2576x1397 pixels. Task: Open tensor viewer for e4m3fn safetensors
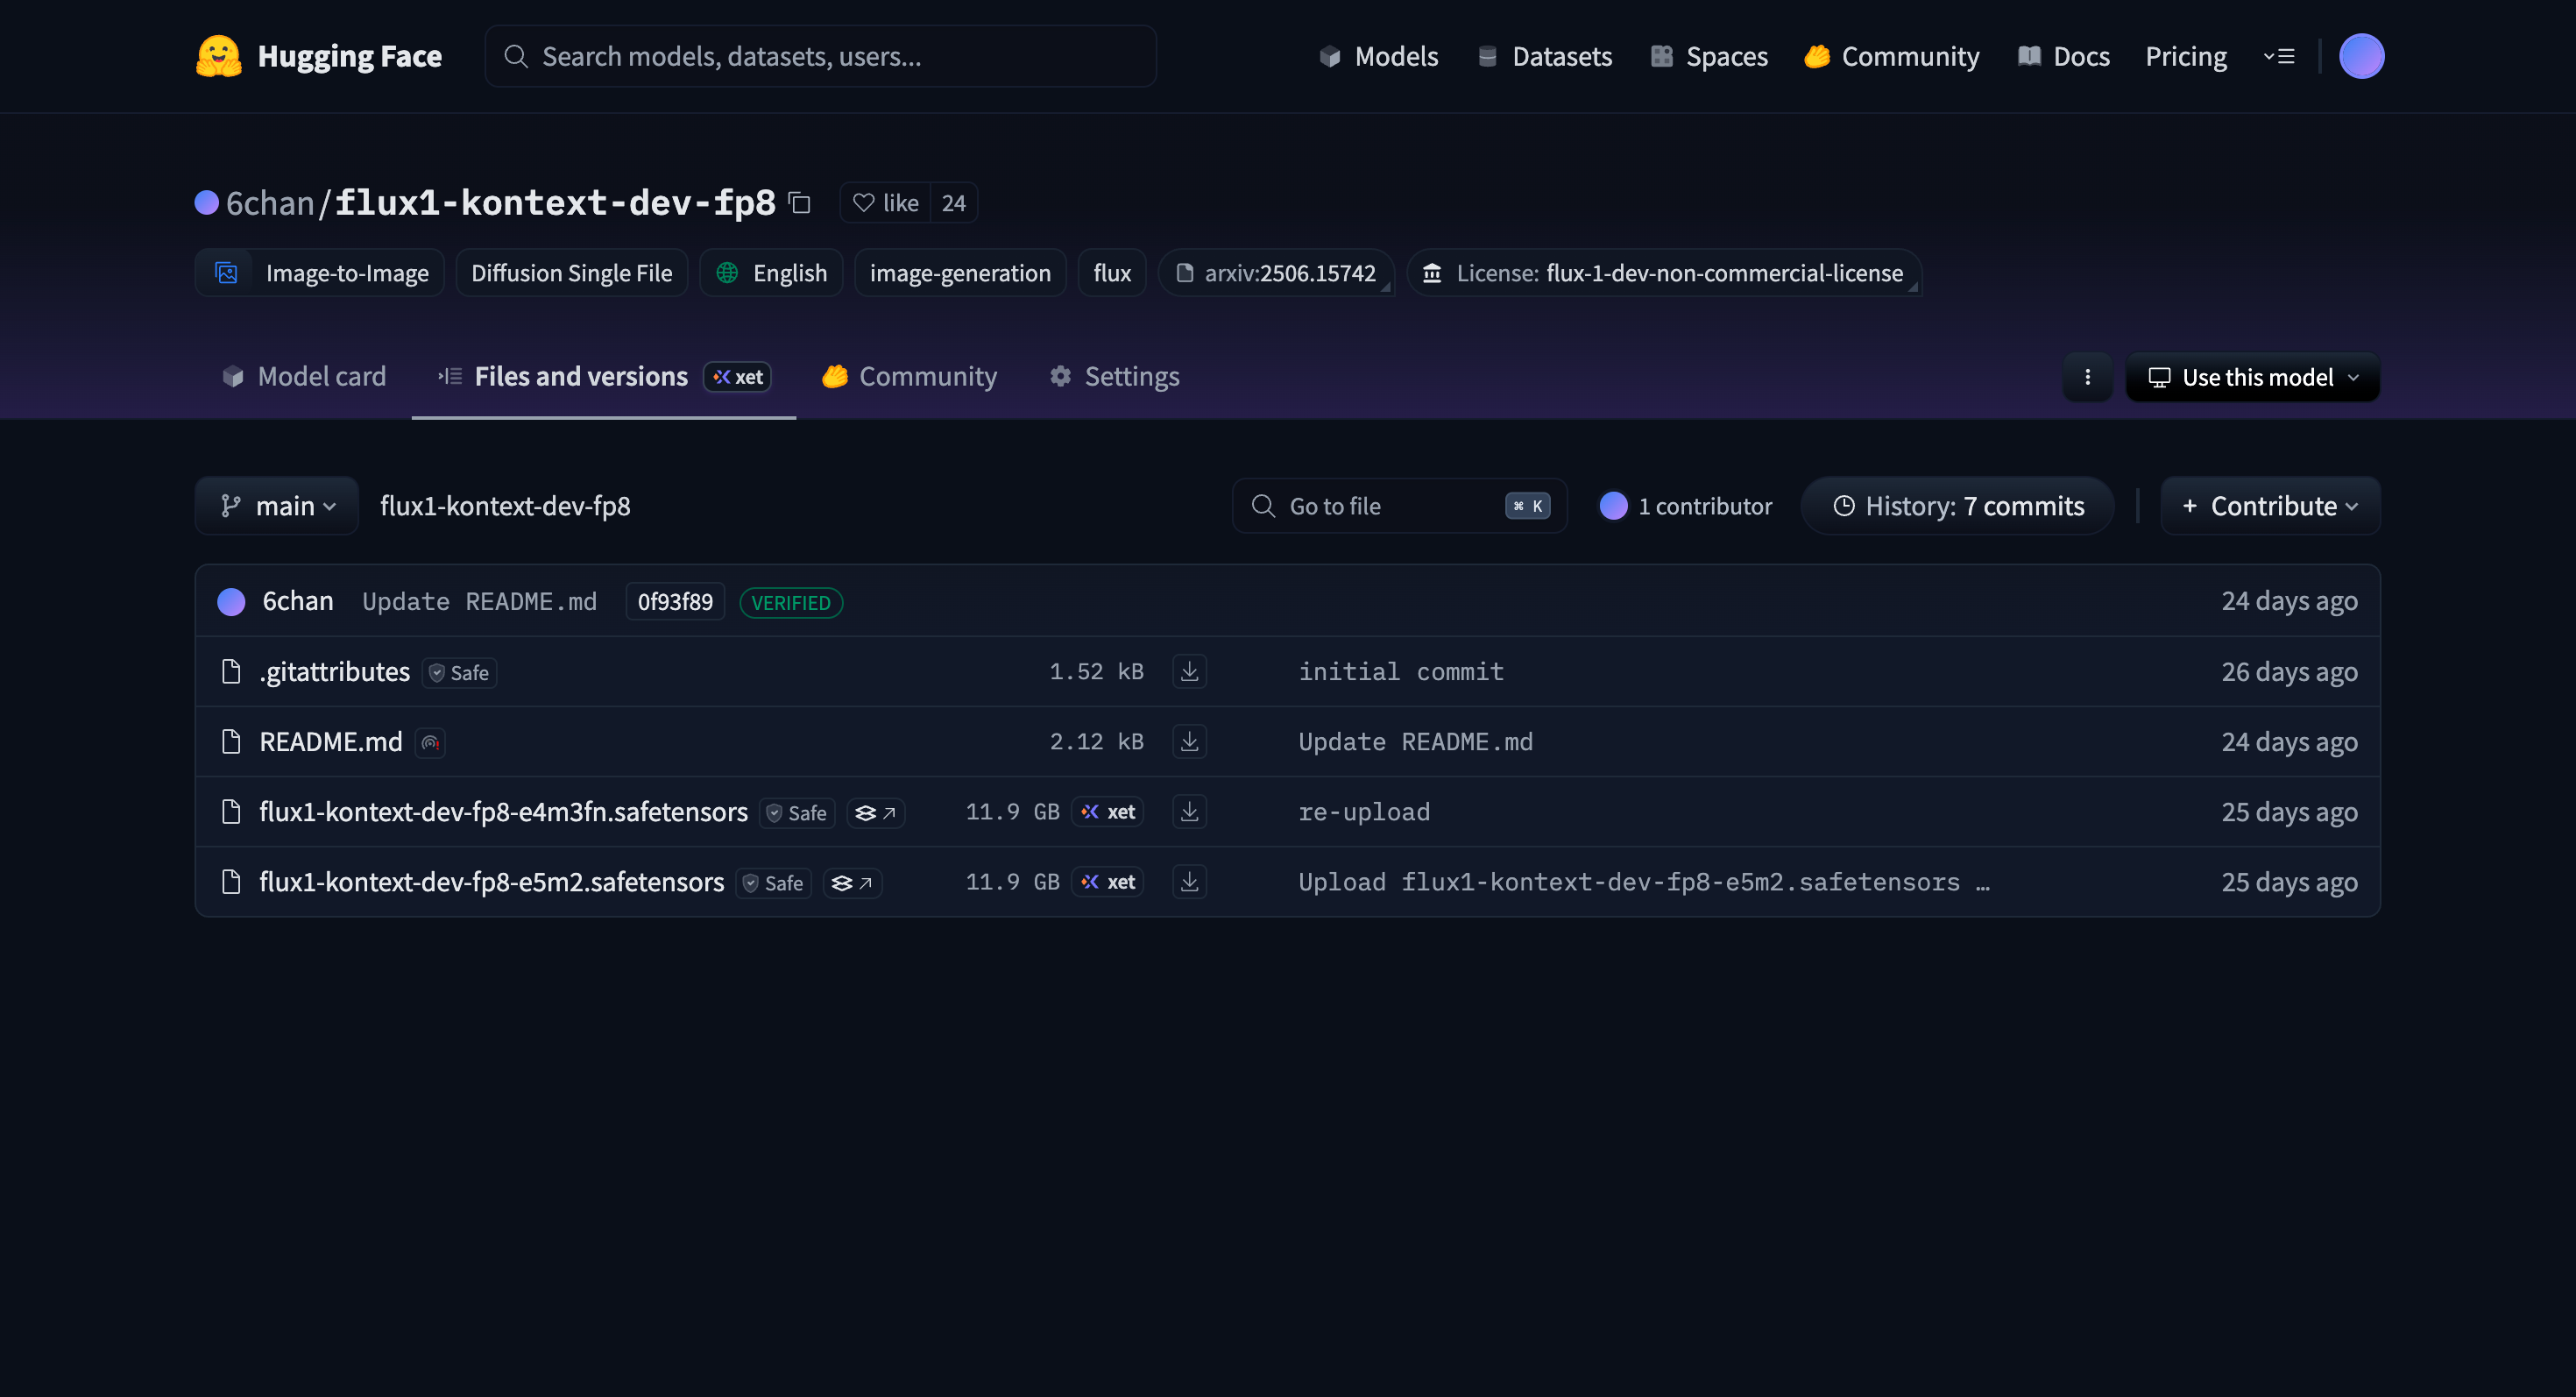click(875, 812)
